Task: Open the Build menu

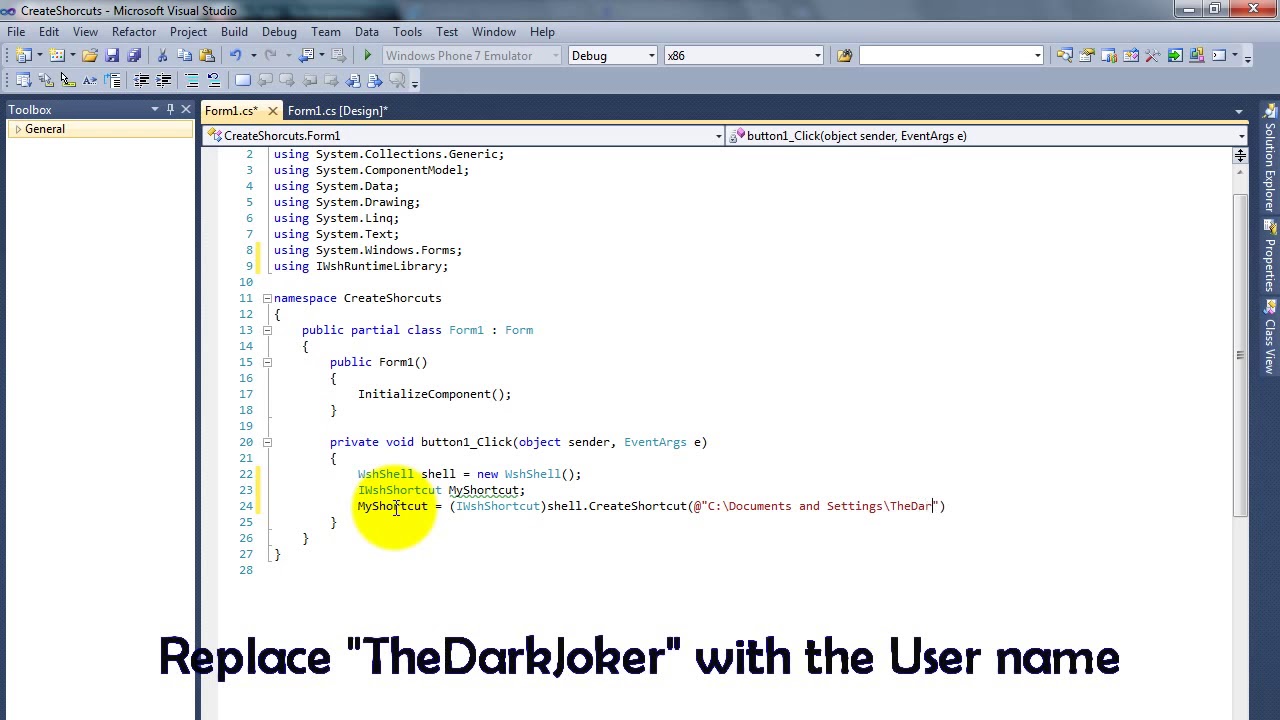Action: 234,32
